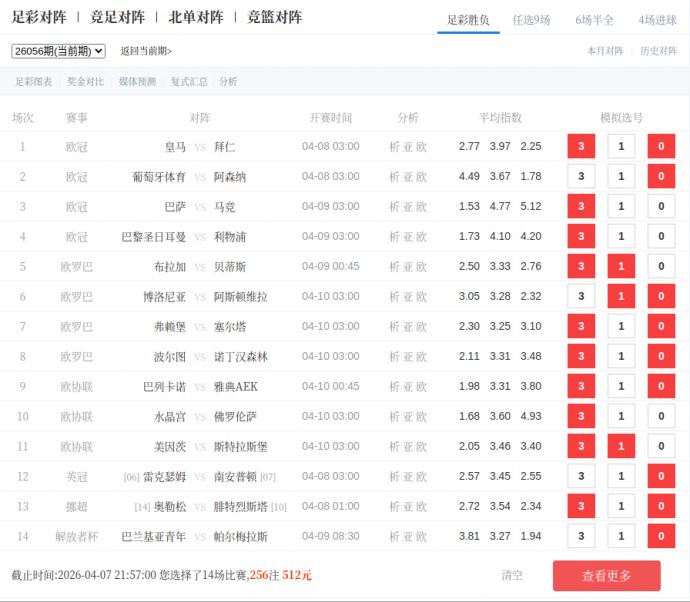Viewport: 690px width, 602px height.
Task: Click 欧 odds link for 波尔图 match
Action: 421,357
